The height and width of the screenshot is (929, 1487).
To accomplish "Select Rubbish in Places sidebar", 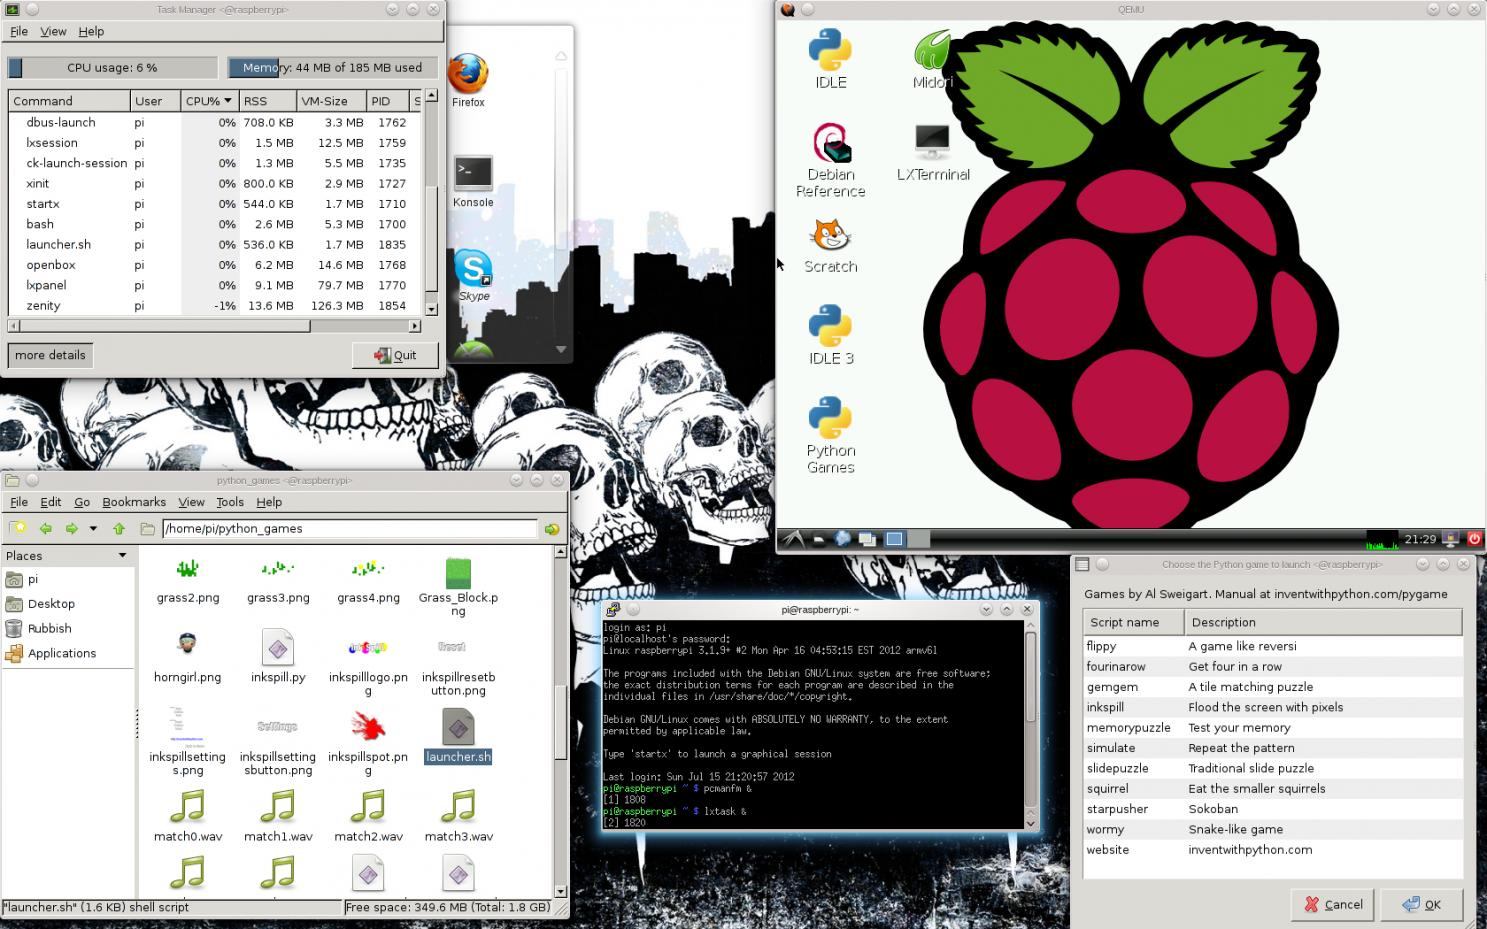I will [x=68, y=629].
